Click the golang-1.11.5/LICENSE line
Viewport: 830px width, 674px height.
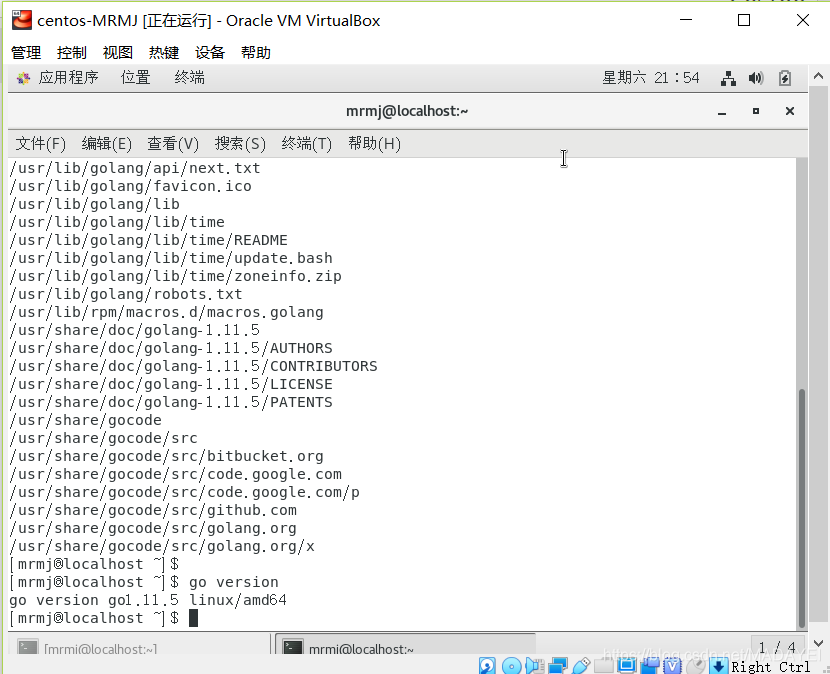pyautogui.click(x=171, y=384)
